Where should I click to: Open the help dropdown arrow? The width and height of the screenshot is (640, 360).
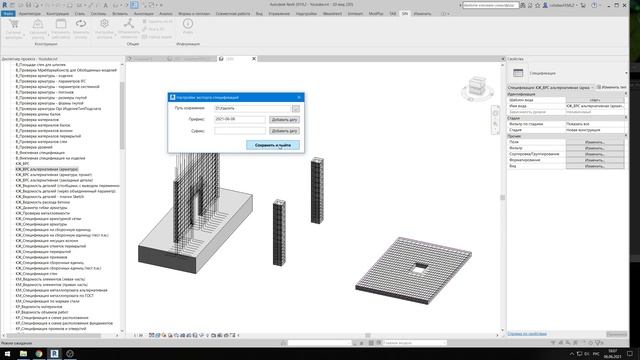(600, 5)
